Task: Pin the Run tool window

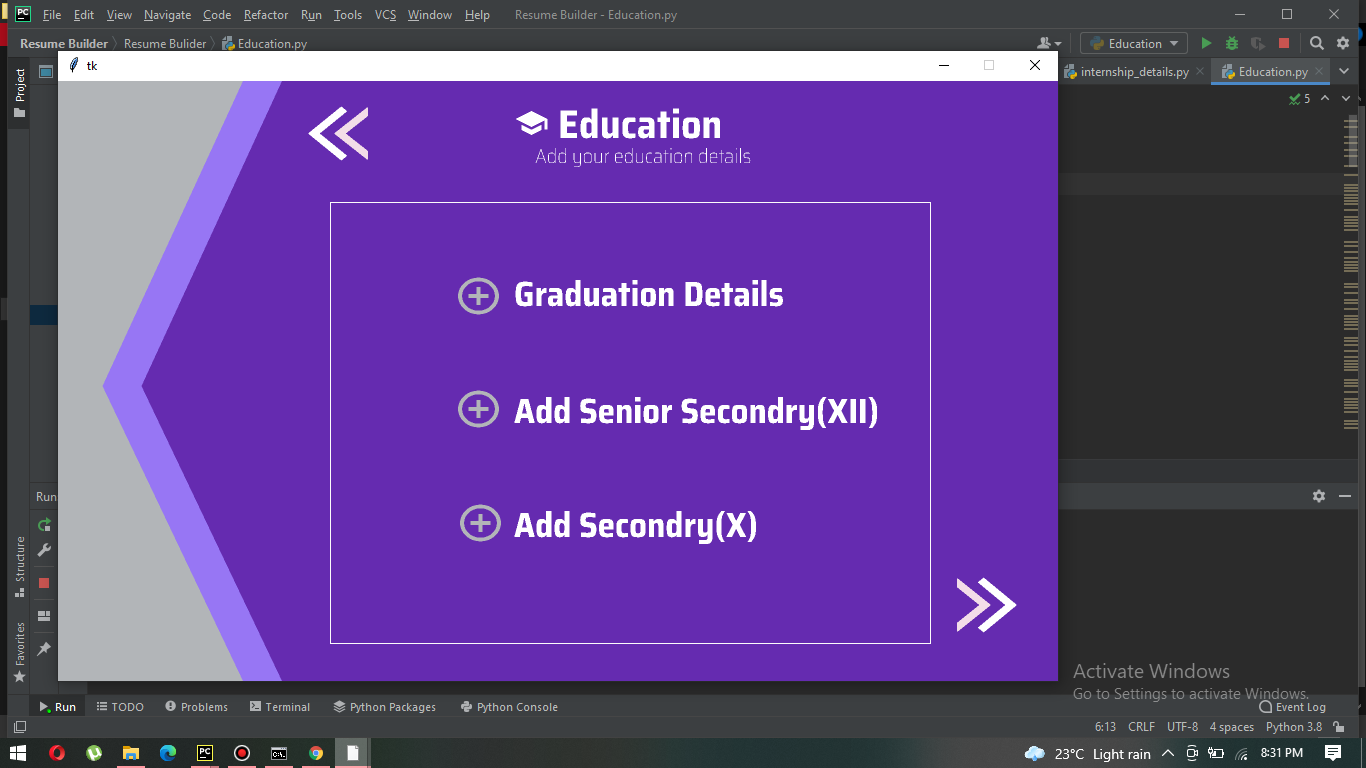Action: coord(43,648)
